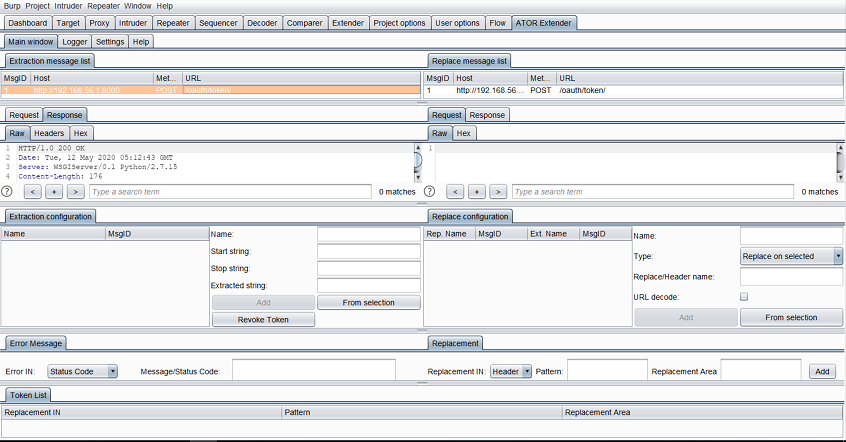Click the plus button in the extraction search bar
Image resolution: width=846 pixels, height=442 pixels.
(x=54, y=191)
